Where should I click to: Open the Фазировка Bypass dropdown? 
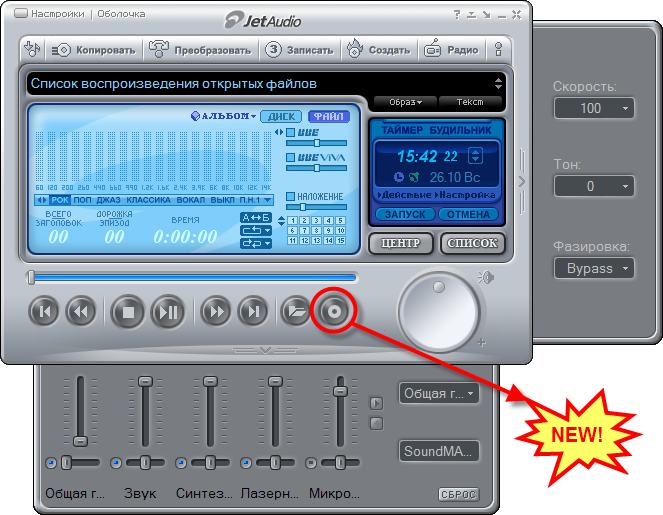pyautogui.click(x=594, y=268)
